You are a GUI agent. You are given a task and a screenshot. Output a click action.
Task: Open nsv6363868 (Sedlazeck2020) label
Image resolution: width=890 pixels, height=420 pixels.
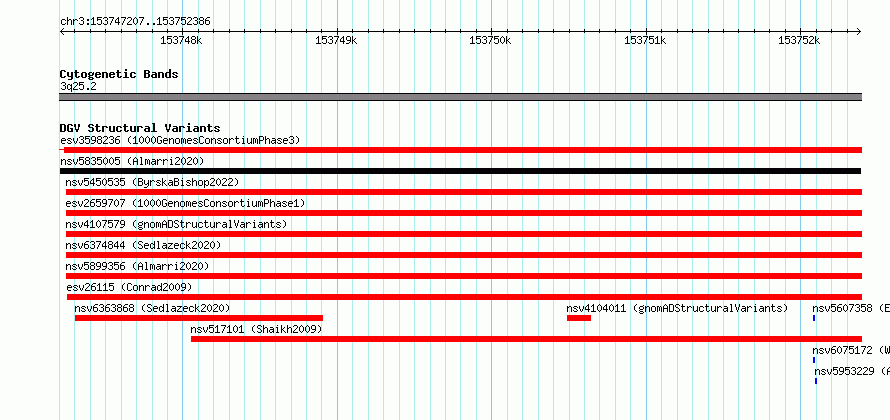(x=152, y=308)
